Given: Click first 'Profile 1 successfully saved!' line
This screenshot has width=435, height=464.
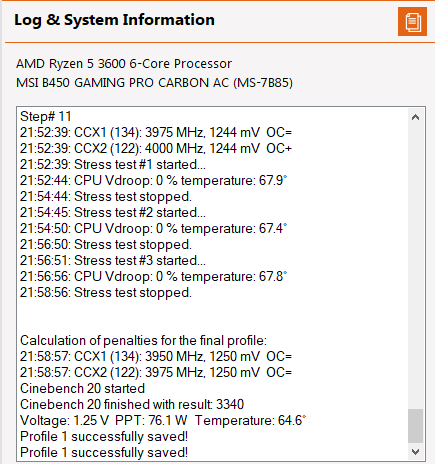Looking at the screenshot, I should click(104, 436).
